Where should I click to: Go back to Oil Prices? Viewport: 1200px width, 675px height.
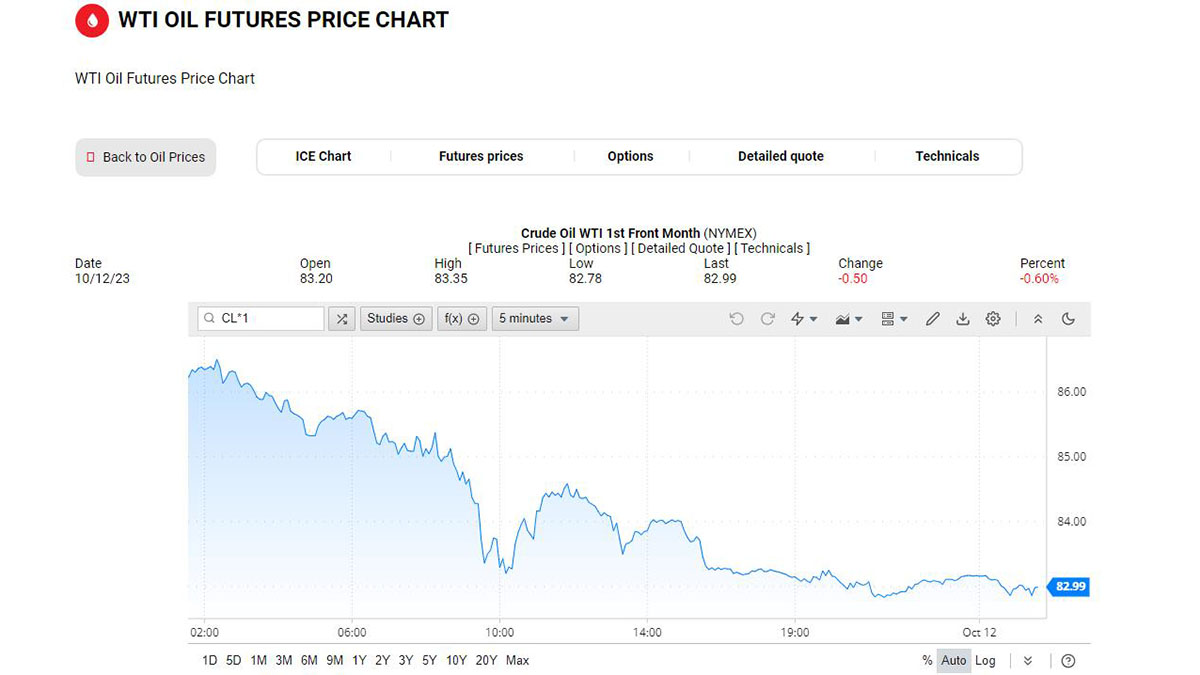(x=146, y=157)
